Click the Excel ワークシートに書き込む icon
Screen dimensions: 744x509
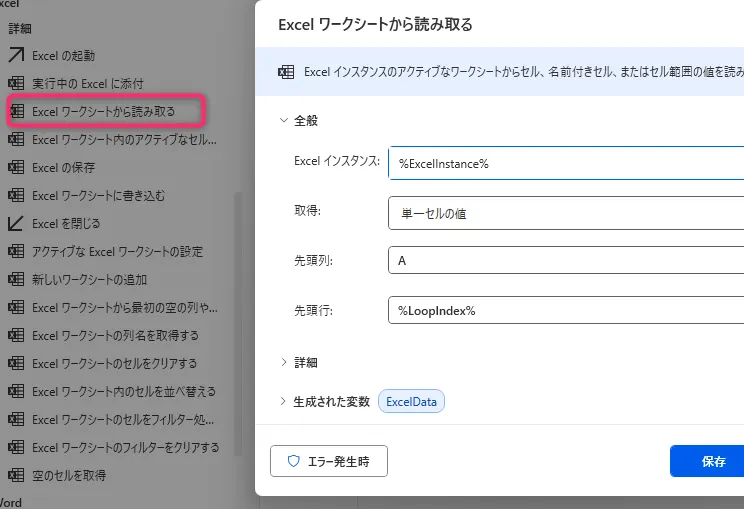coord(16,195)
